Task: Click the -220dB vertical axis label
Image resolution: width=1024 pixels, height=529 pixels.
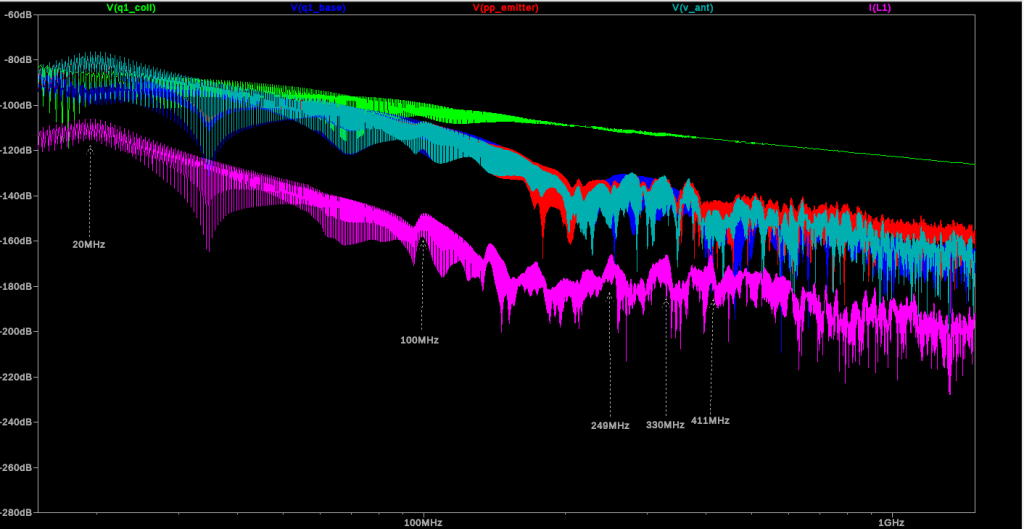Action: pos(16,377)
